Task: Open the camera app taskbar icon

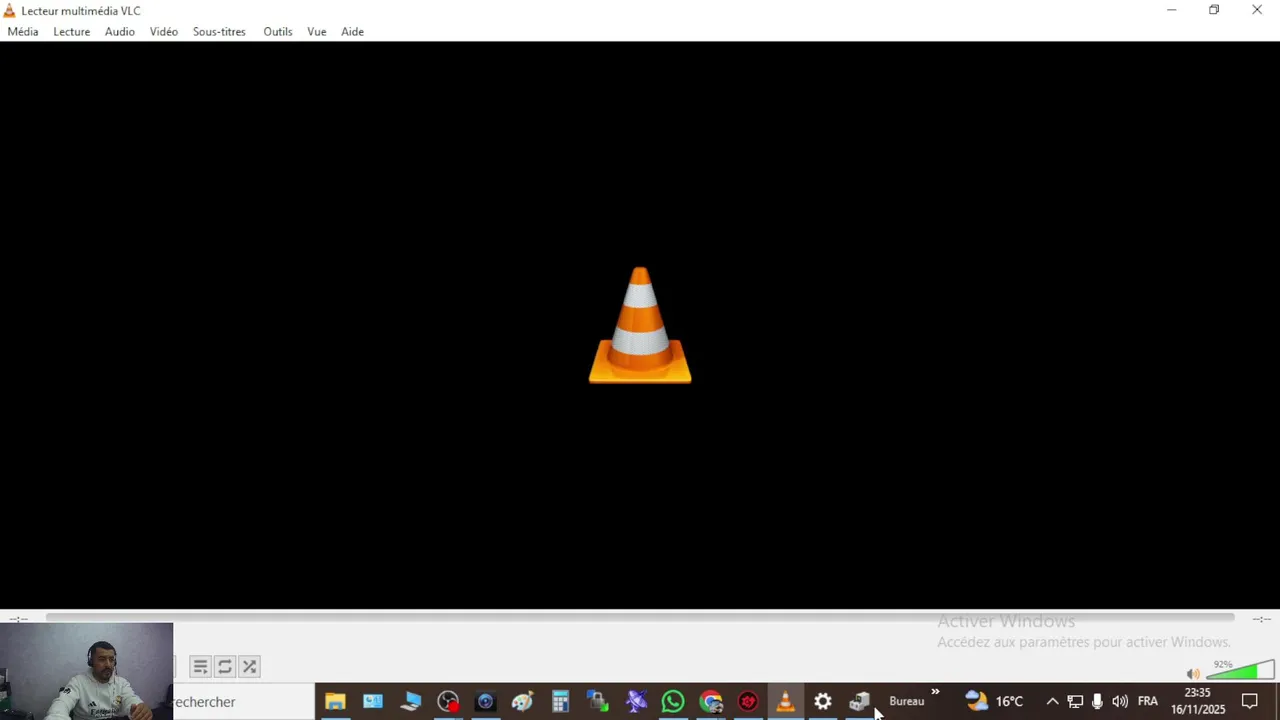Action: (485, 702)
